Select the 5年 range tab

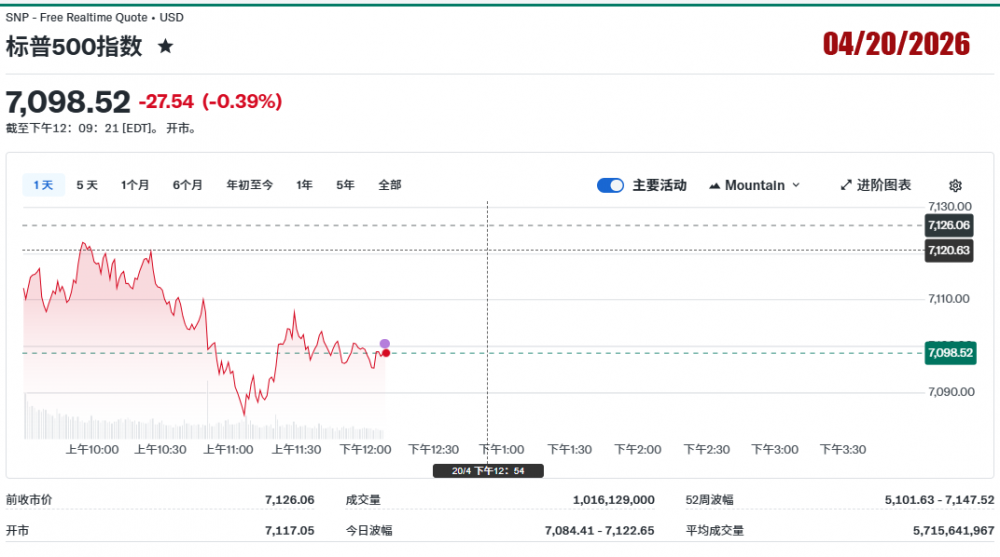click(x=345, y=185)
